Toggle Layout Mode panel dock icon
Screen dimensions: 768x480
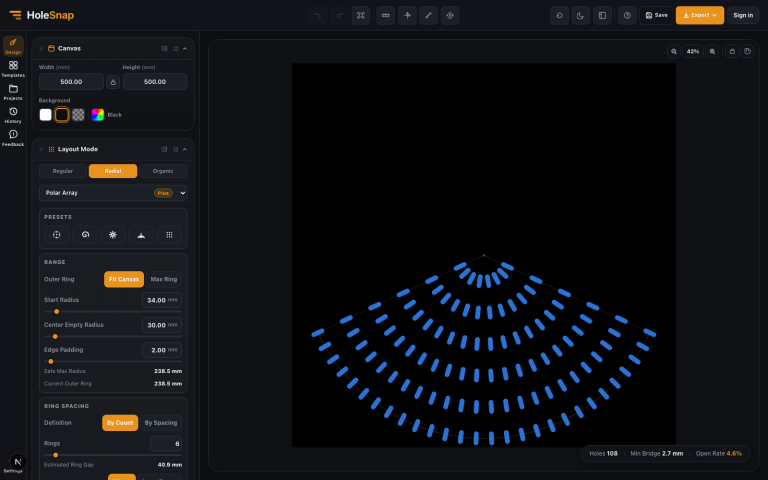pos(164,149)
